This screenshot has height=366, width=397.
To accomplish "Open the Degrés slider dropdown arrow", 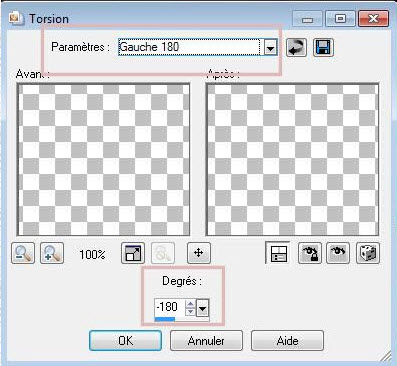I will click(x=202, y=307).
